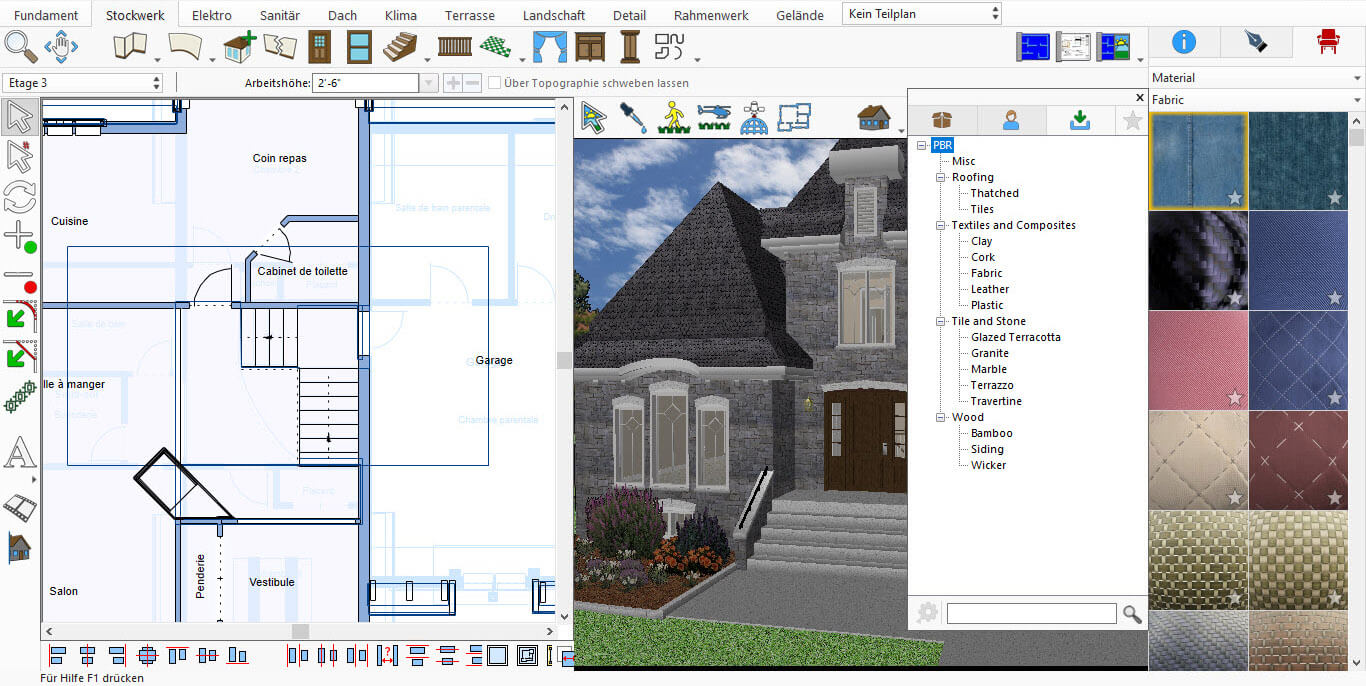
Task: Toggle the favorites star filter tab
Action: point(1132,120)
